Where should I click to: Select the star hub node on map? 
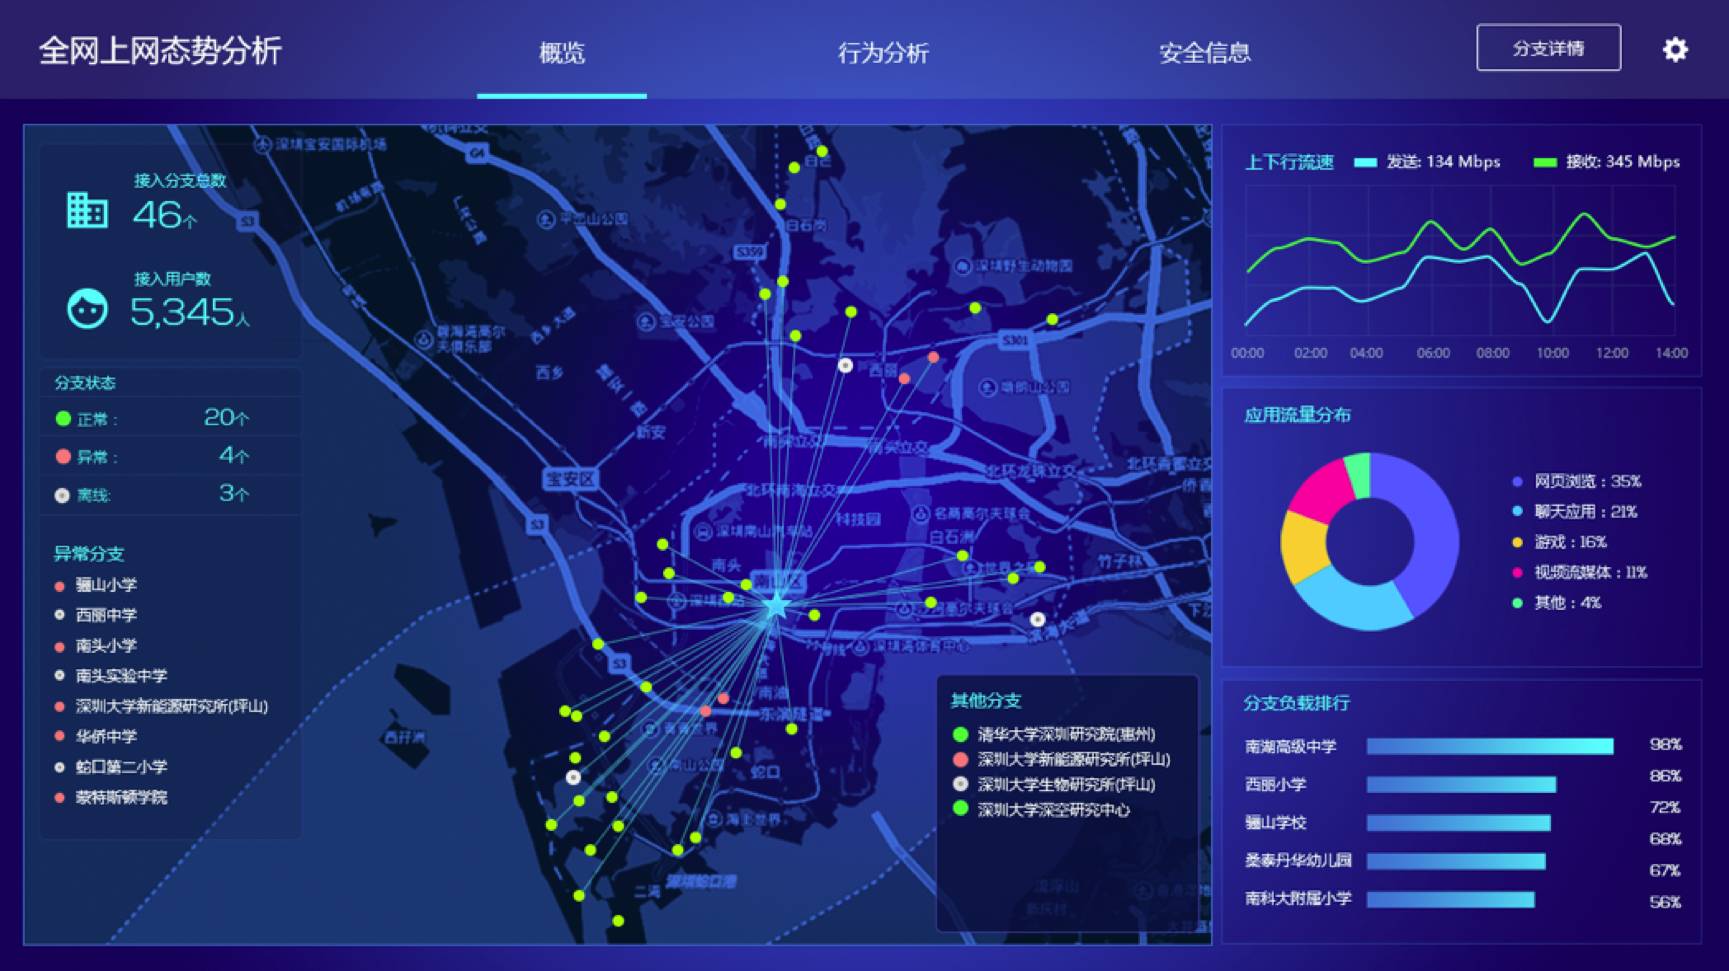(x=776, y=604)
